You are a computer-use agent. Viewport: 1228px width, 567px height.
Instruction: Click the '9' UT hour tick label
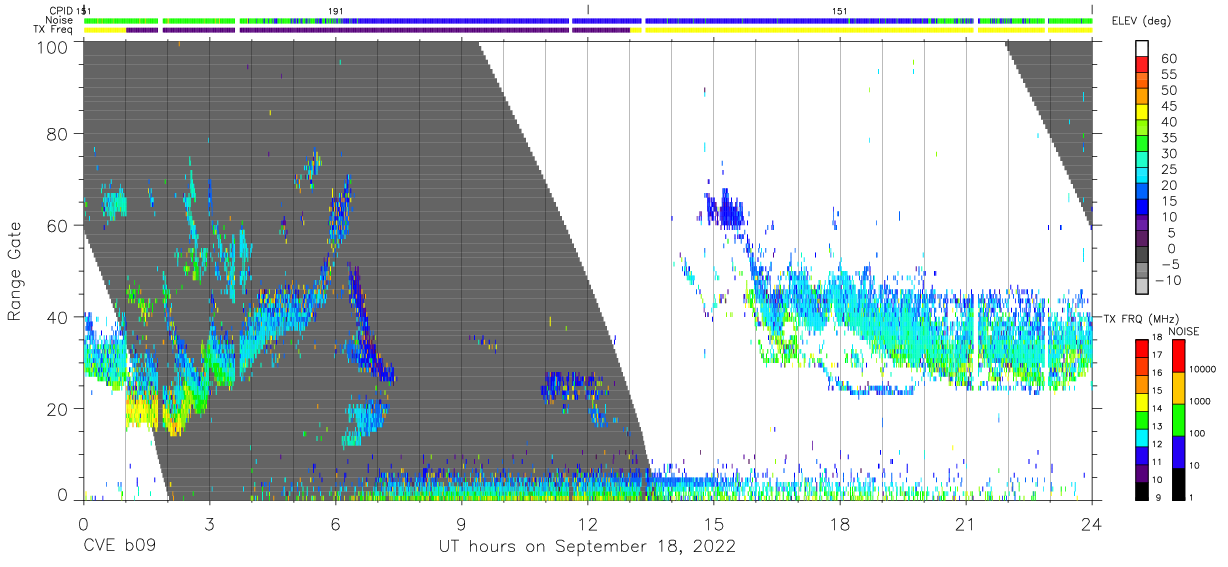461,523
